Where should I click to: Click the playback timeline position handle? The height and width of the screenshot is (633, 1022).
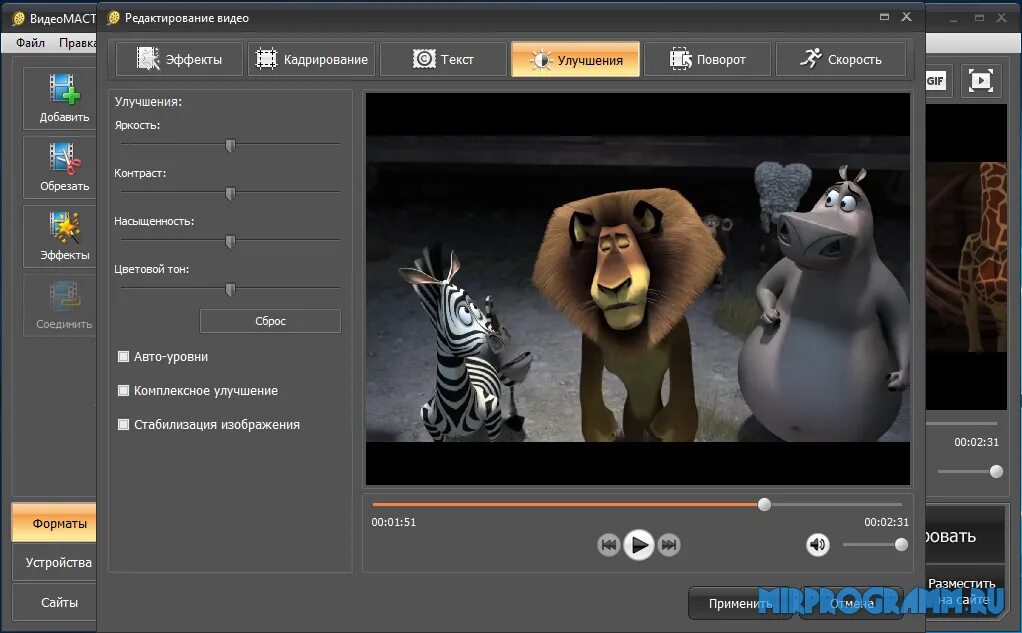(x=765, y=504)
